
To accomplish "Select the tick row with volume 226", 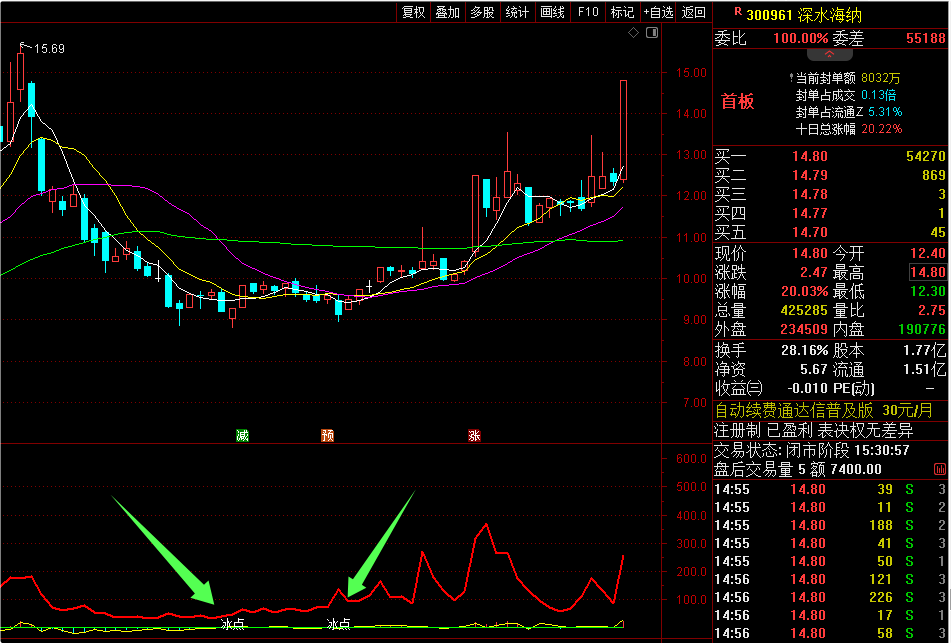I will (x=830, y=598).
